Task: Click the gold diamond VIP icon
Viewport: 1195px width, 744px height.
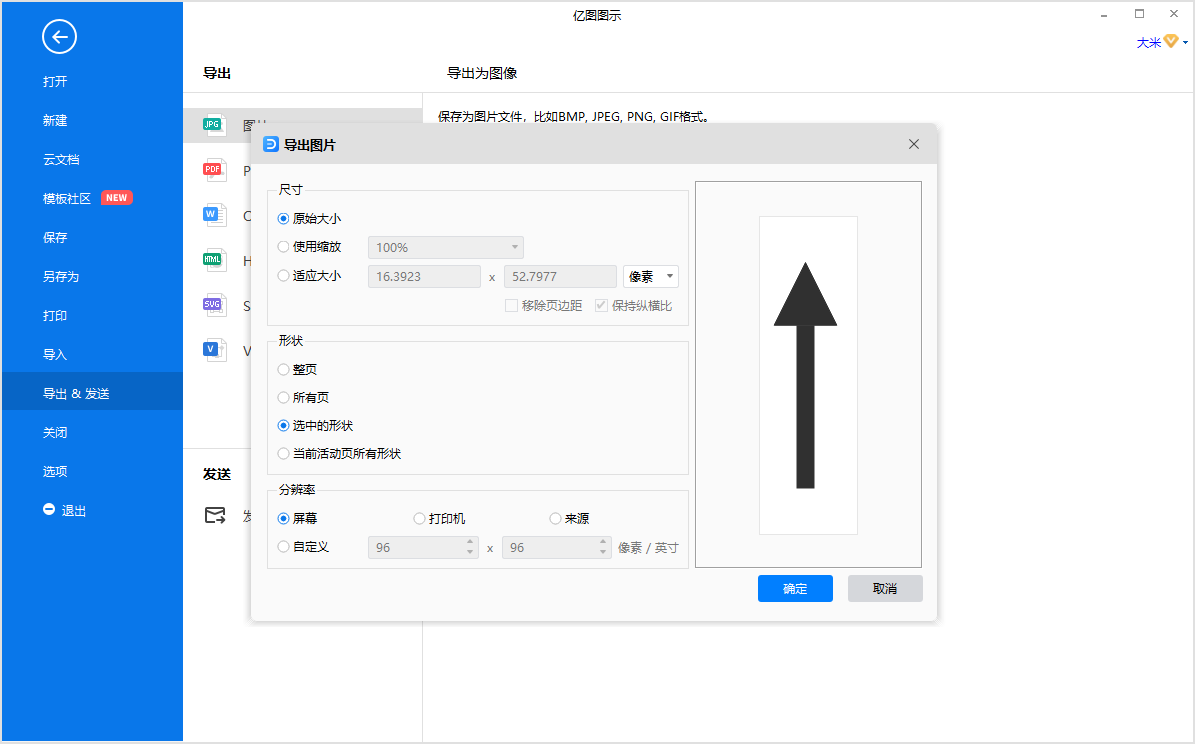Action: coord(1171,41)
